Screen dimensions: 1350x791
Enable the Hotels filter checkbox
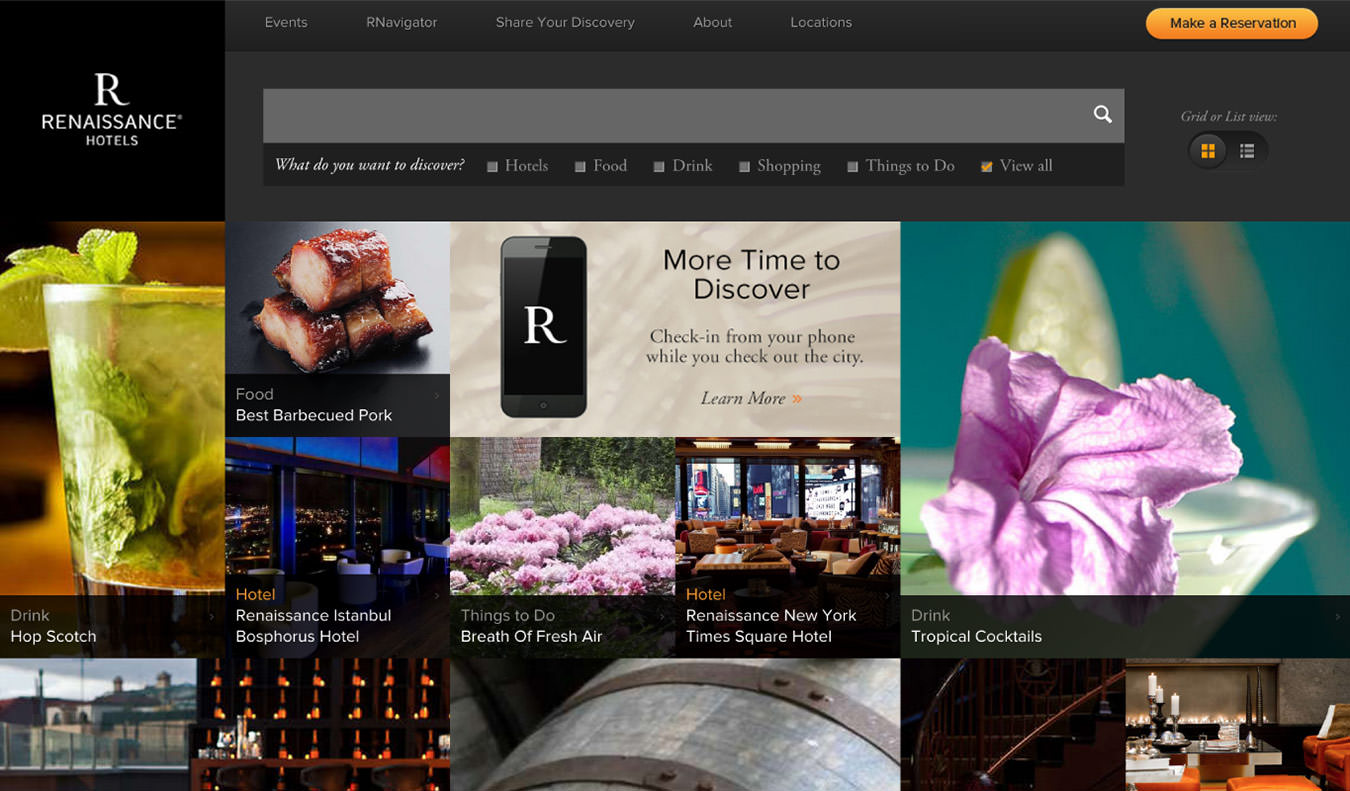(493, 165)
